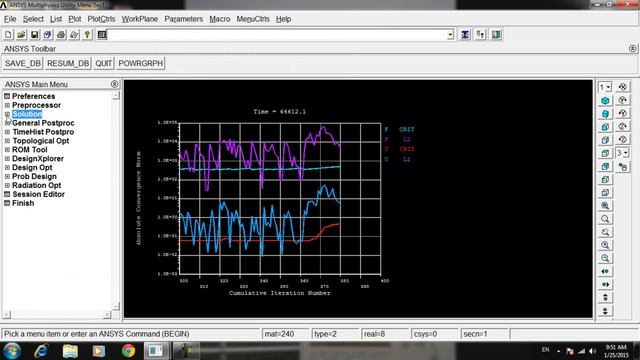Expand the General Postproc tree node
This screenshot has height=360, width=640.
click(7, 123)
